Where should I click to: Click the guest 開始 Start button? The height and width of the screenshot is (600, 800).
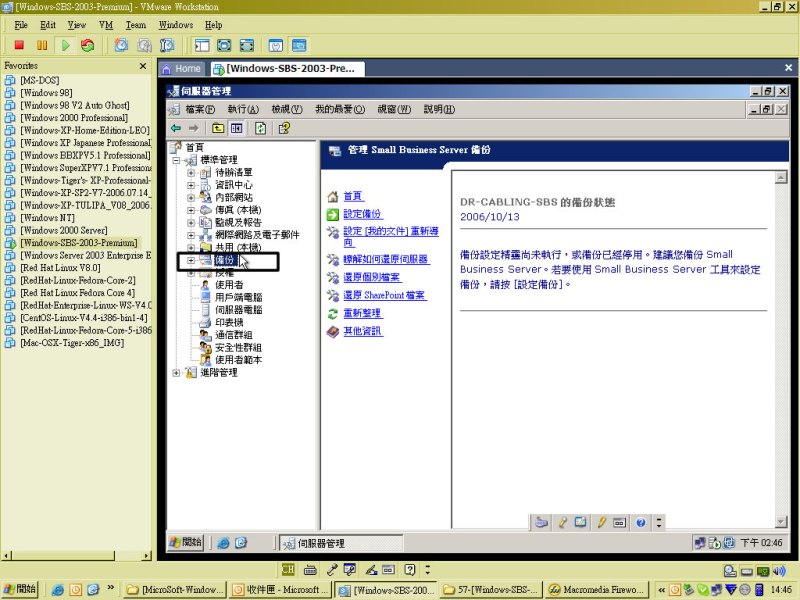click(186, 542)
